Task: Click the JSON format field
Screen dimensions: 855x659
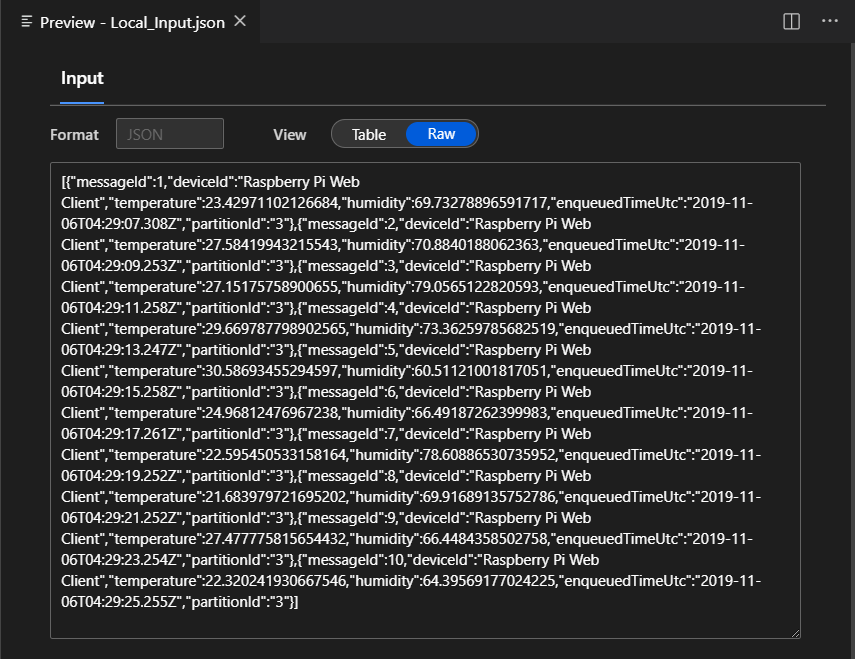Action: pyautogui.click(x=170, y=134)
